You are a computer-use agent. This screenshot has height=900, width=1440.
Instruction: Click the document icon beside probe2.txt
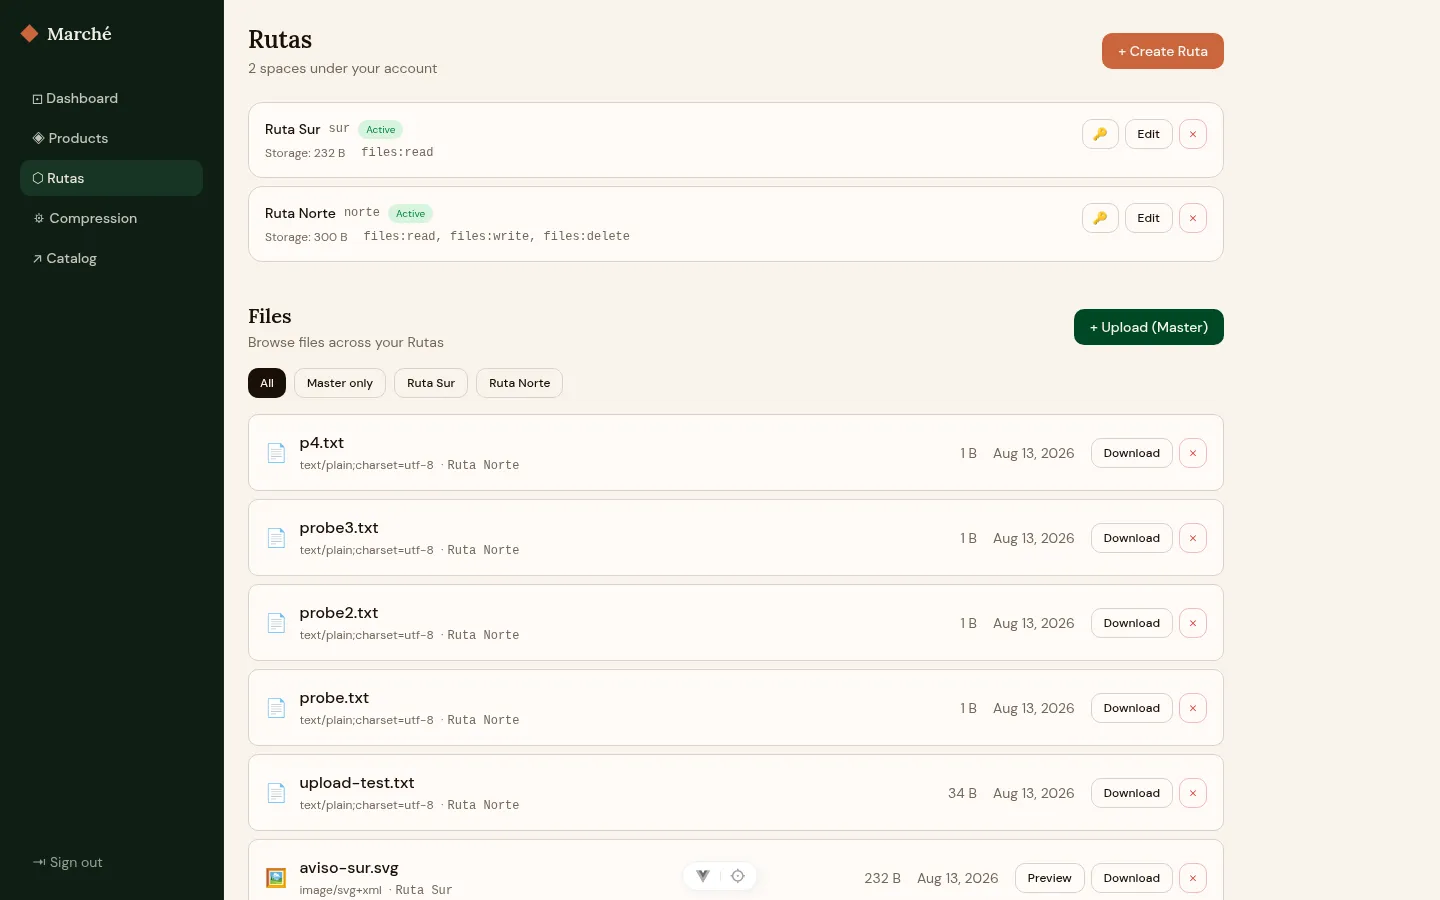click(x=276, y=623)
